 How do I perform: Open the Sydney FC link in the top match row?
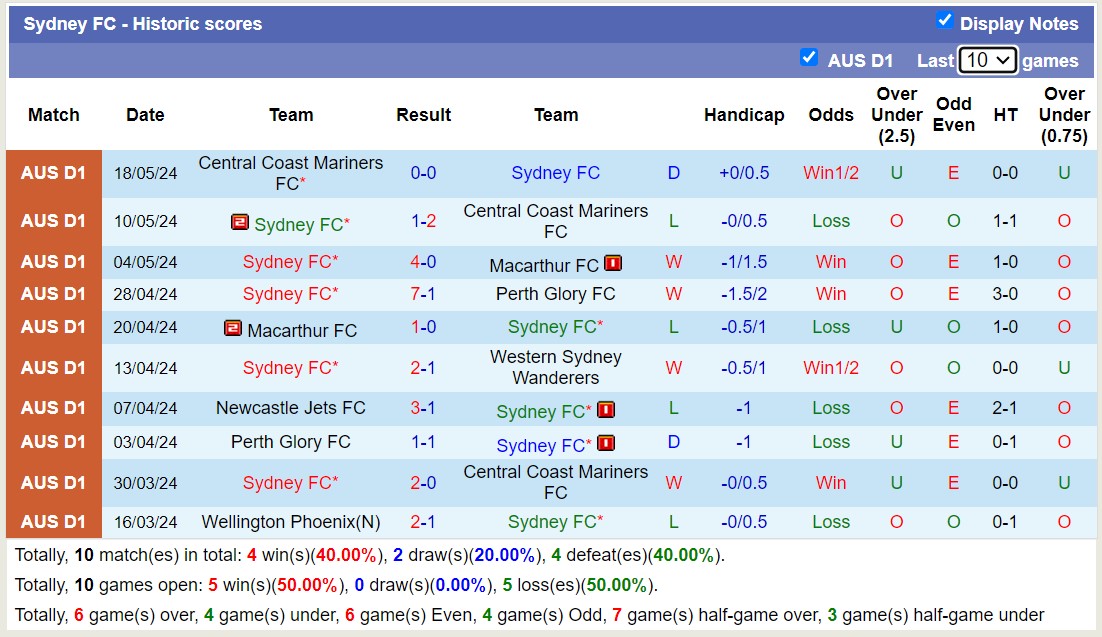tap(556, 172)
